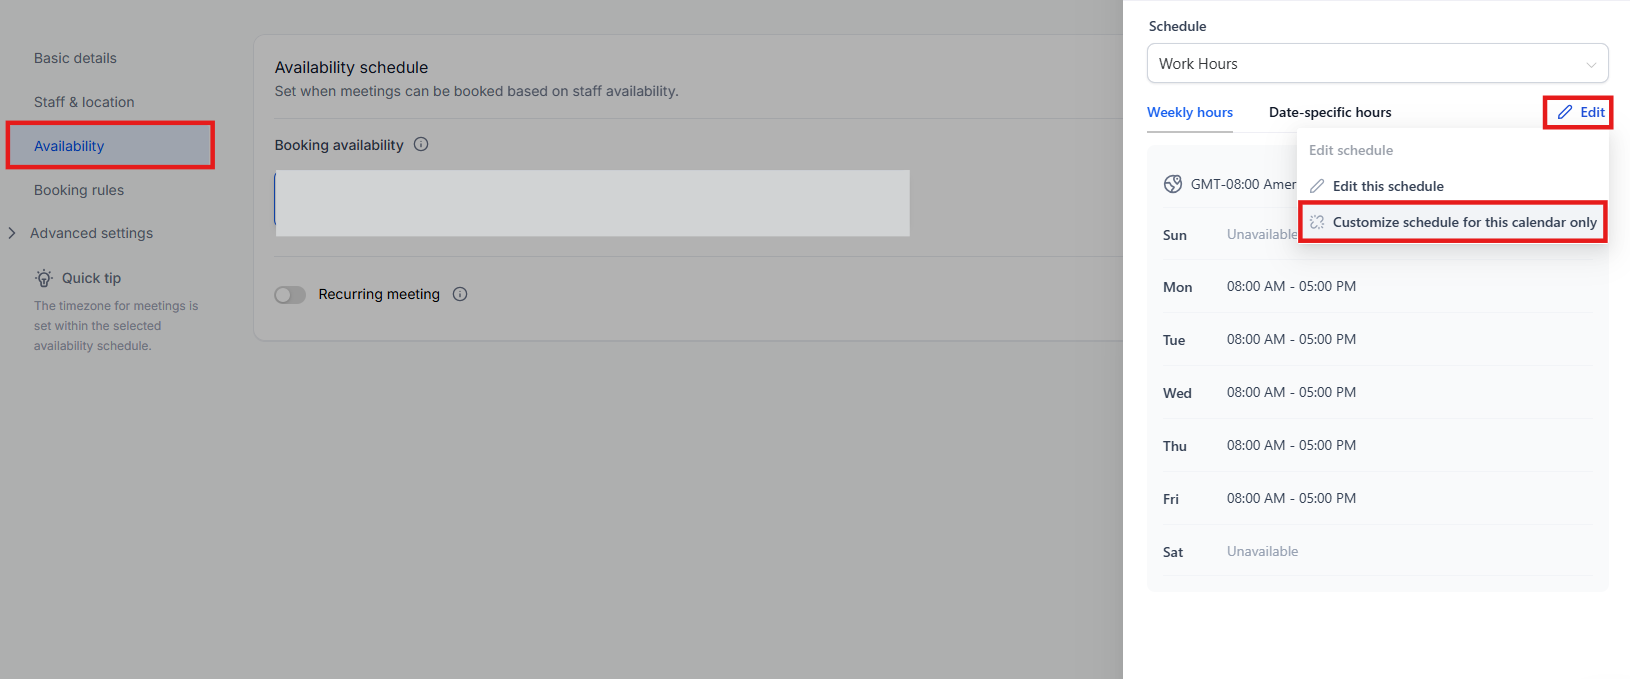Open the Basic details section
The width and height of the screenshot is (1630, 679).
pos(75,58)
